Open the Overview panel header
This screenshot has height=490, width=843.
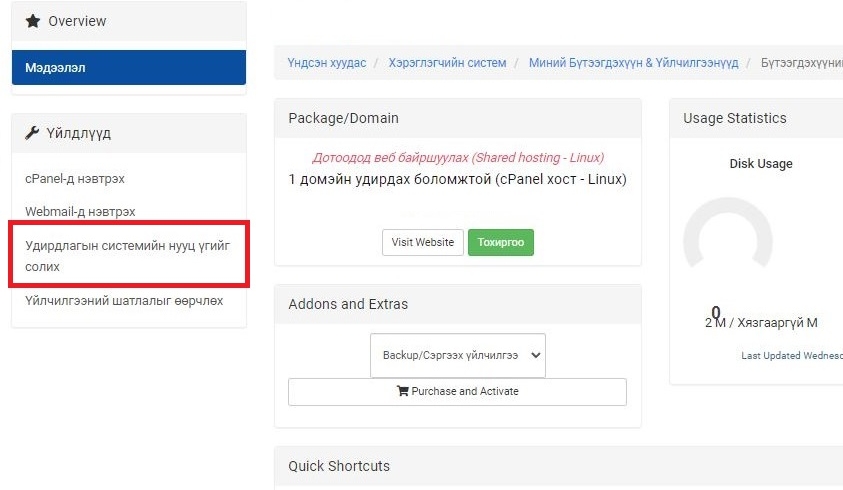(x=129, y=22)
